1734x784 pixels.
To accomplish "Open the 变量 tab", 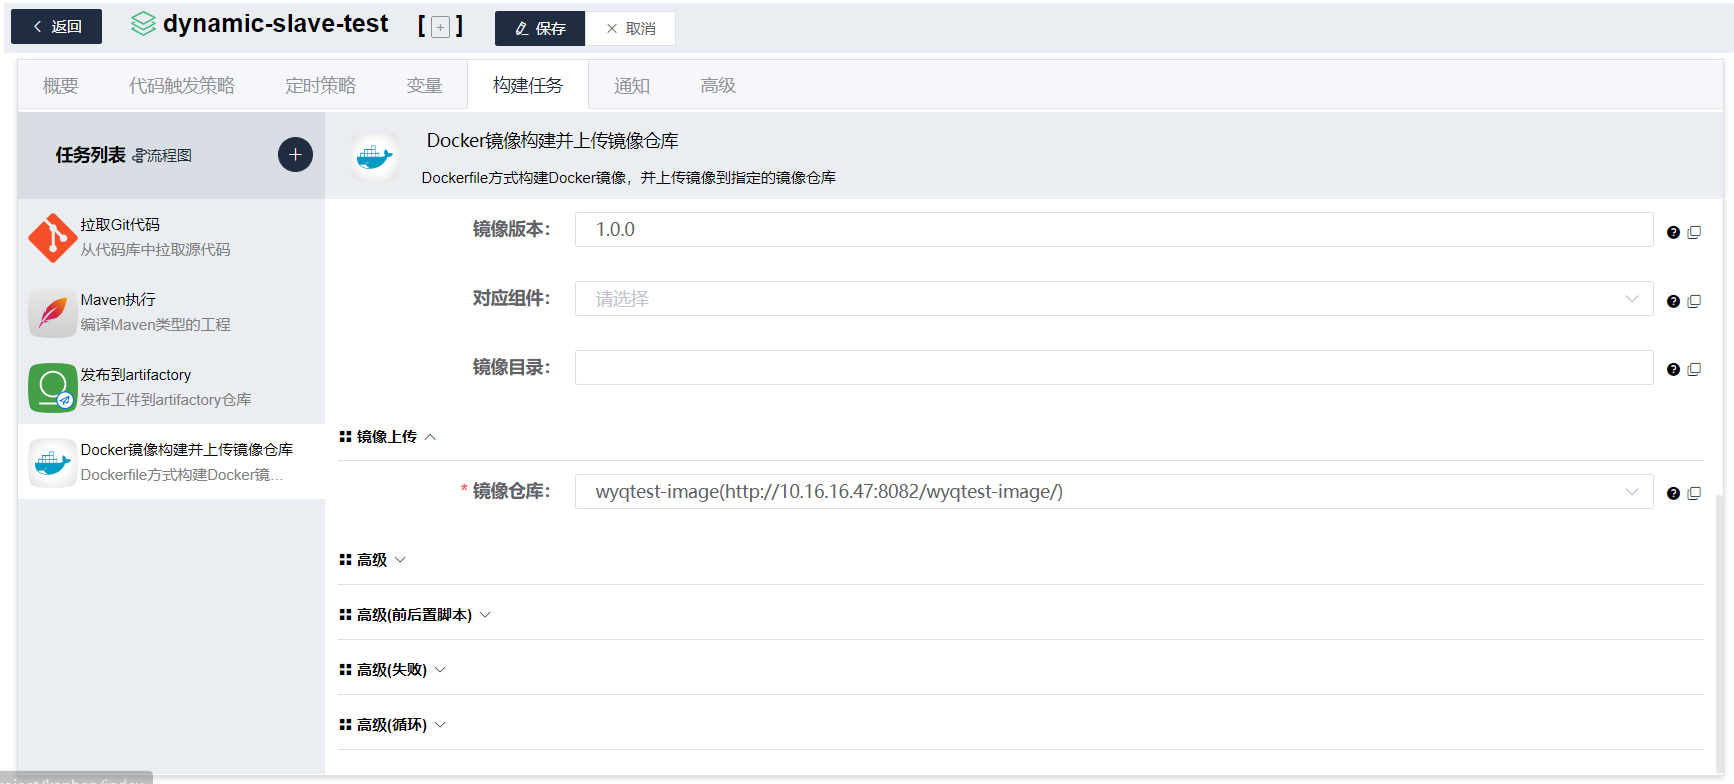I will (x=424, y=86).
